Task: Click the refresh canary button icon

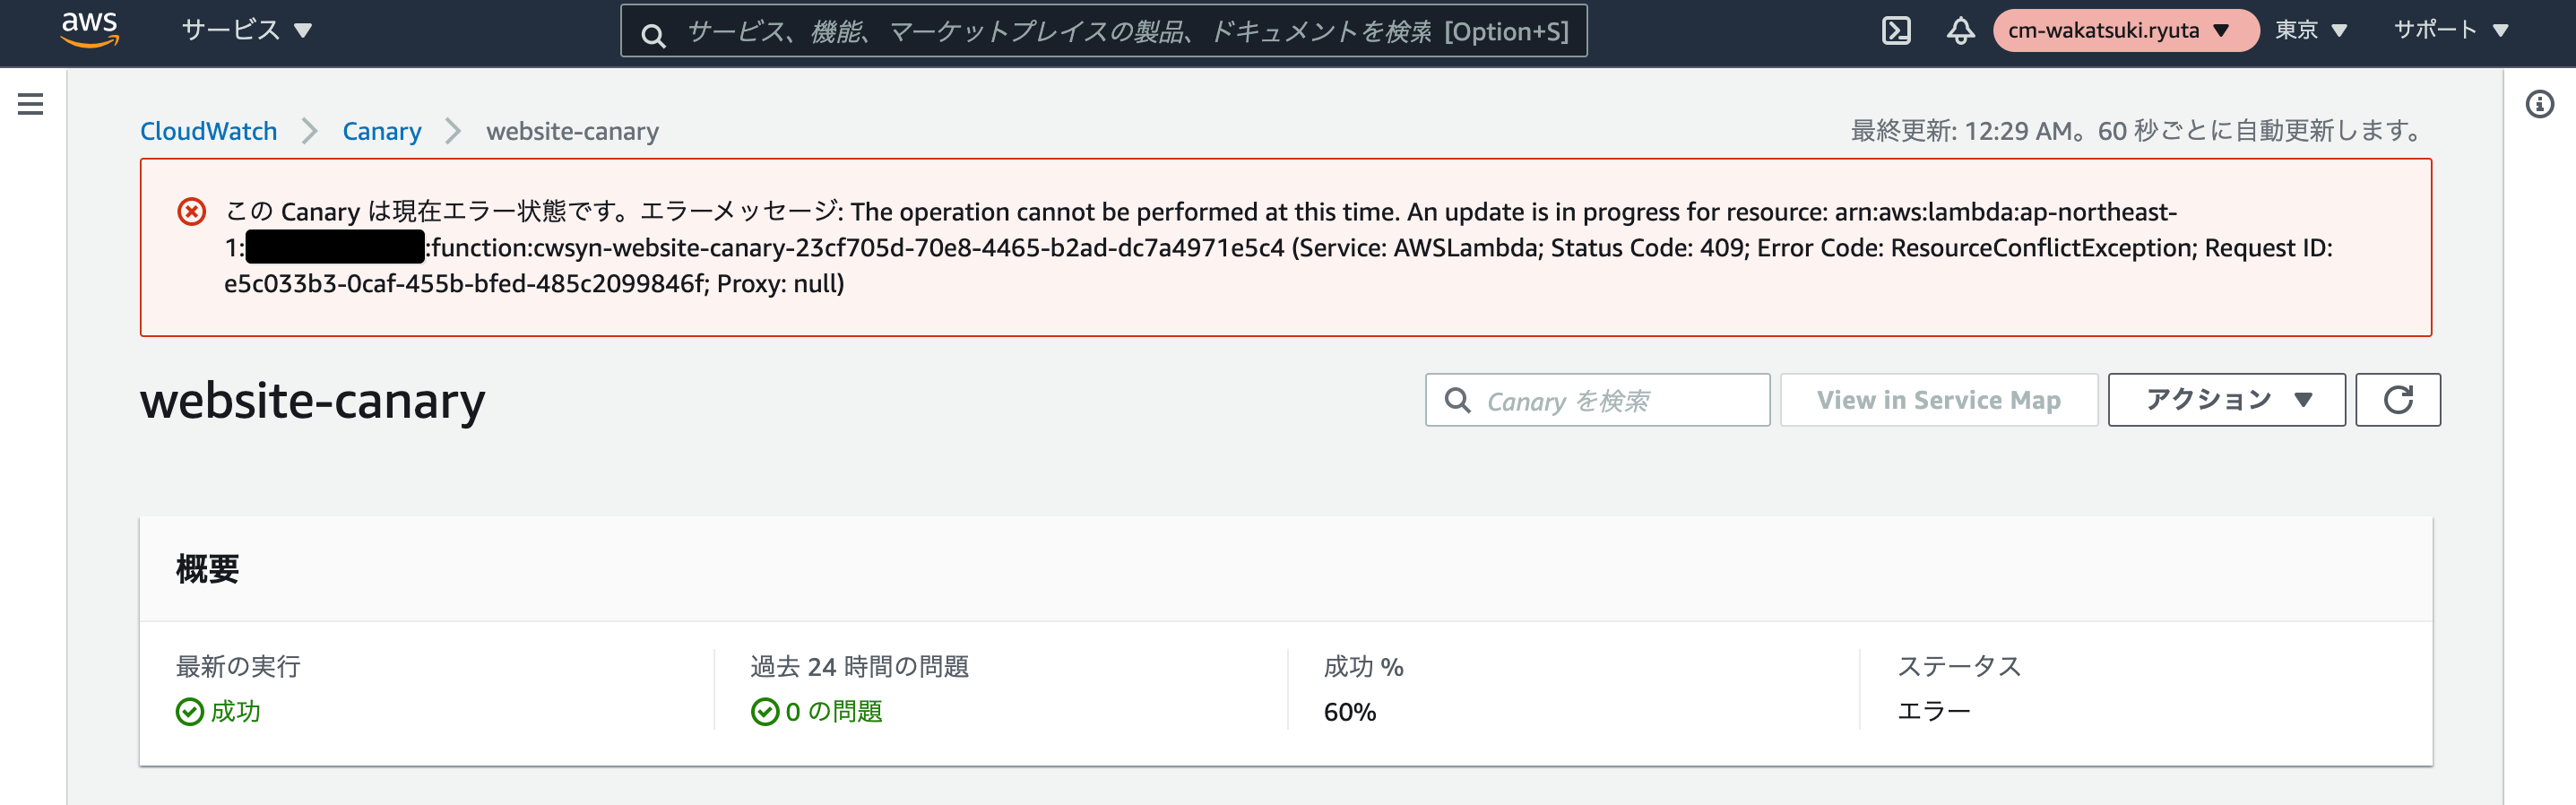Action: pos(2397,400)
